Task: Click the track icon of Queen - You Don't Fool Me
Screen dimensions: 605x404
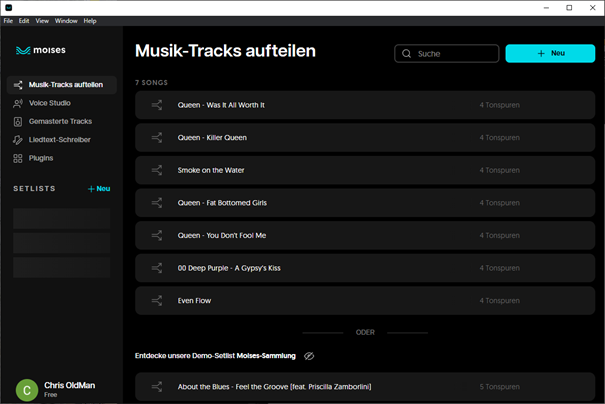Action: pyautogui.click(x=157, y=235)
